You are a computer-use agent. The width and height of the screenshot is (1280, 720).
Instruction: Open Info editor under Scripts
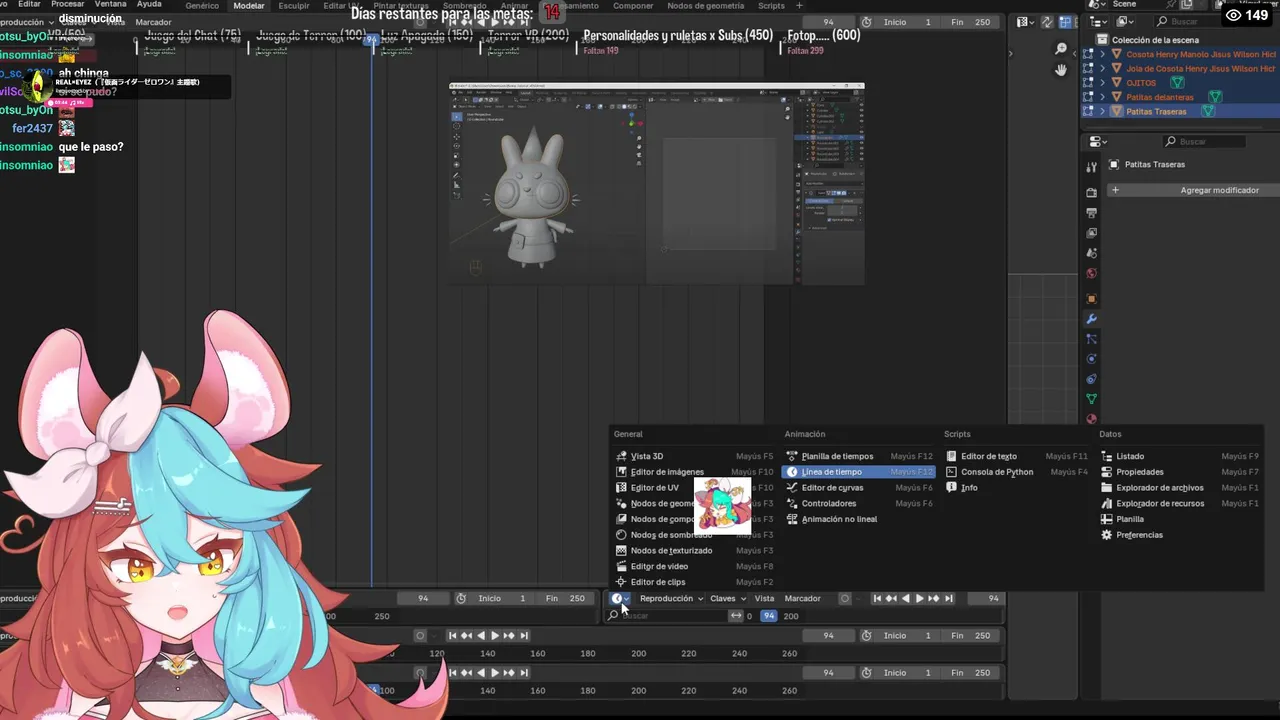(1017, 488)
